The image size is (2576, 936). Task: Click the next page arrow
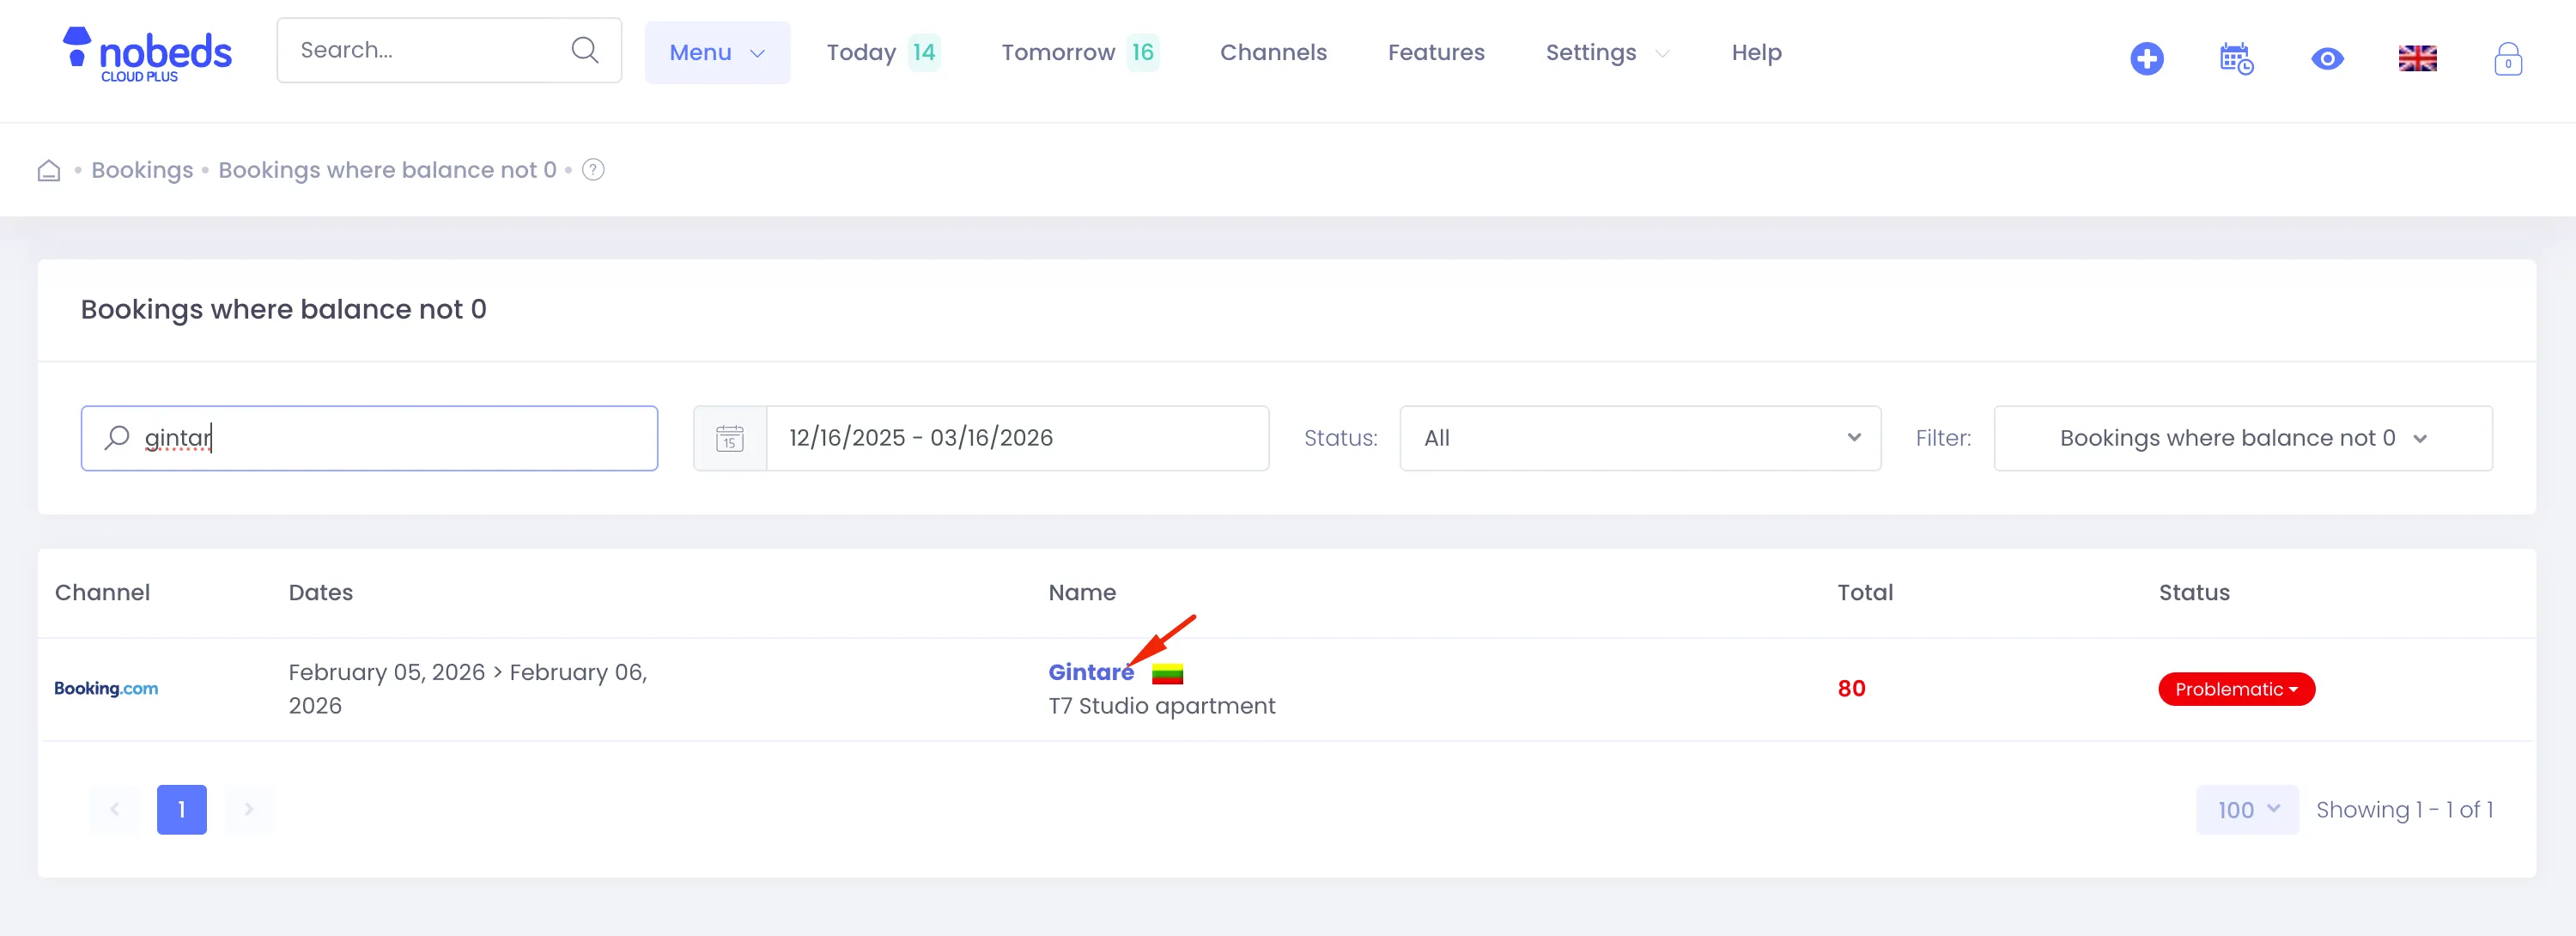249,810
